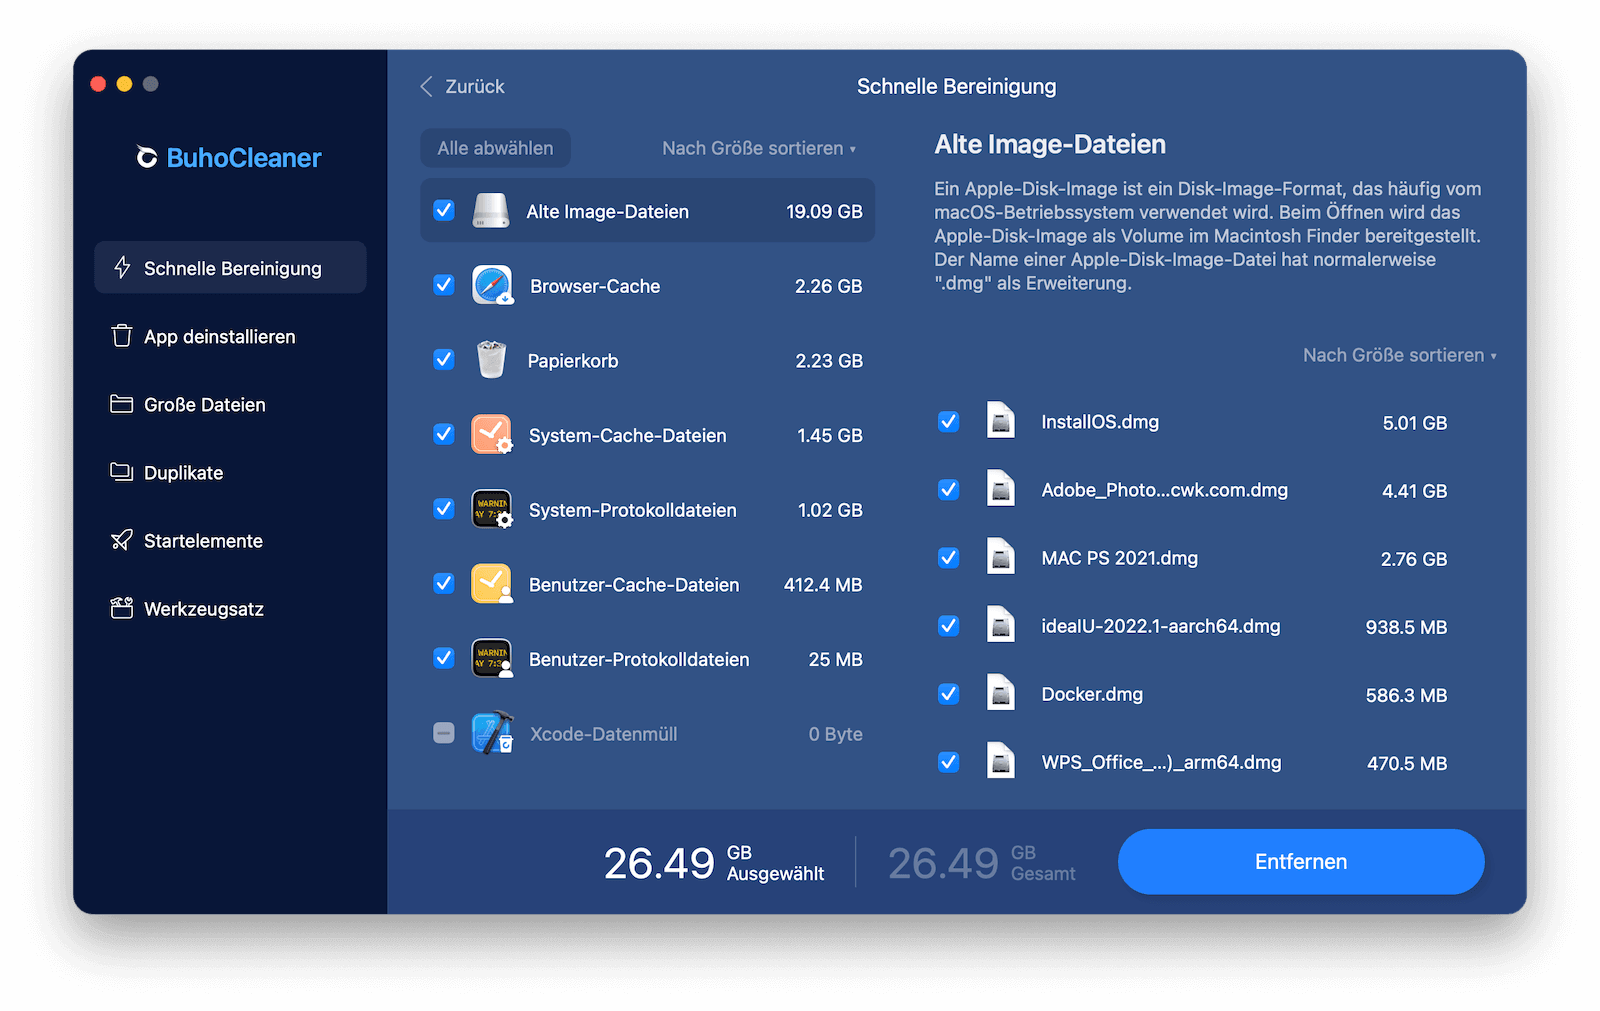Click the Entfernen button
The image size is (1600, 1011).
pos(1301,862)
